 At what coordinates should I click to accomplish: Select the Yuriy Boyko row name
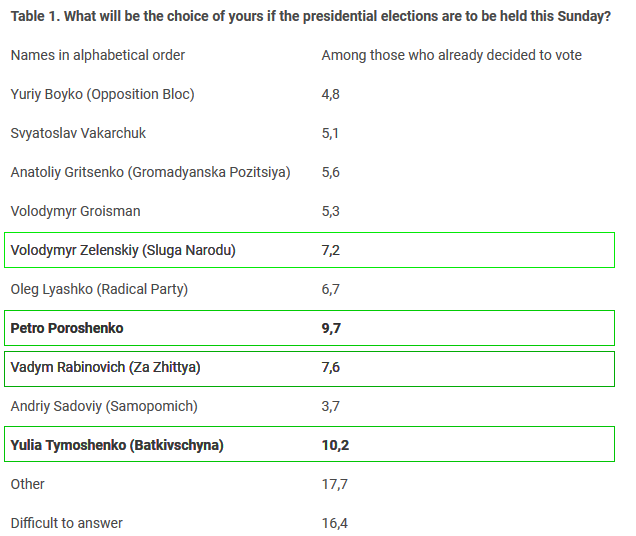click(103, 94)
